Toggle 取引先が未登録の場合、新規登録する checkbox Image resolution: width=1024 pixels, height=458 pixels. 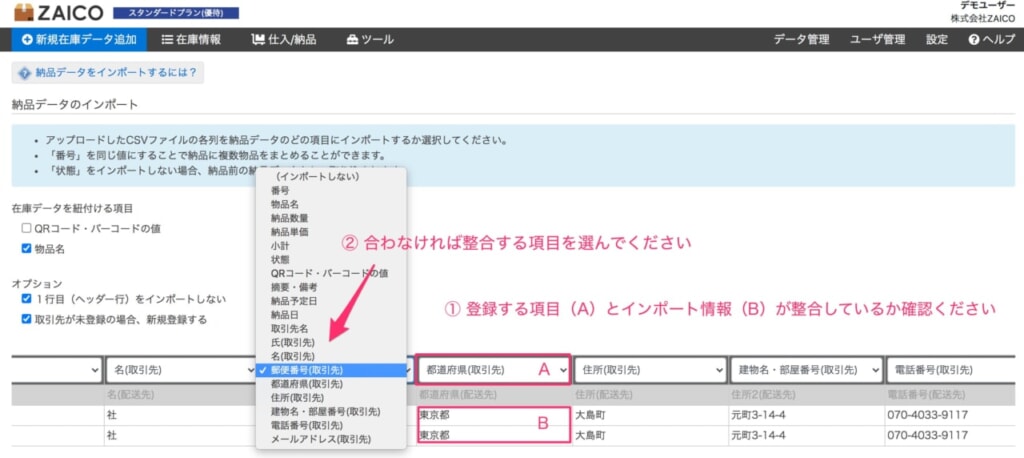[x=26, y=319]
